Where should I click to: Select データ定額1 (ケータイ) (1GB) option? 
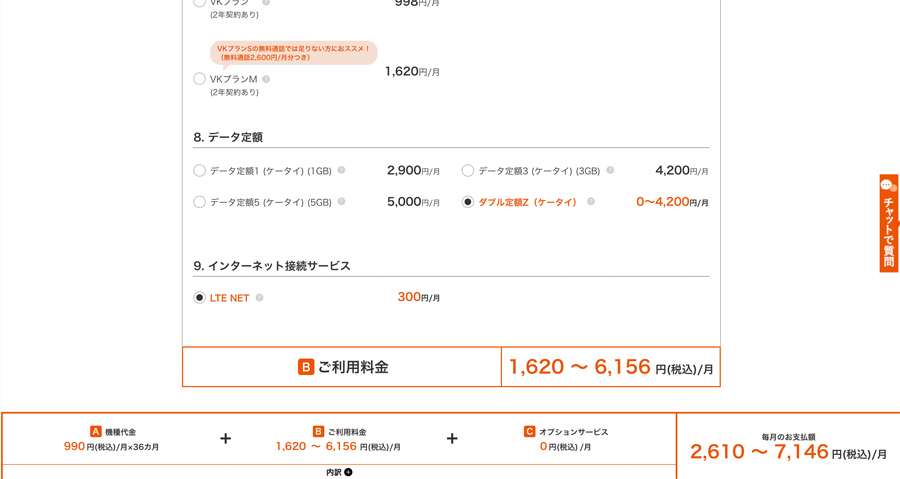(x=199, y=170)
